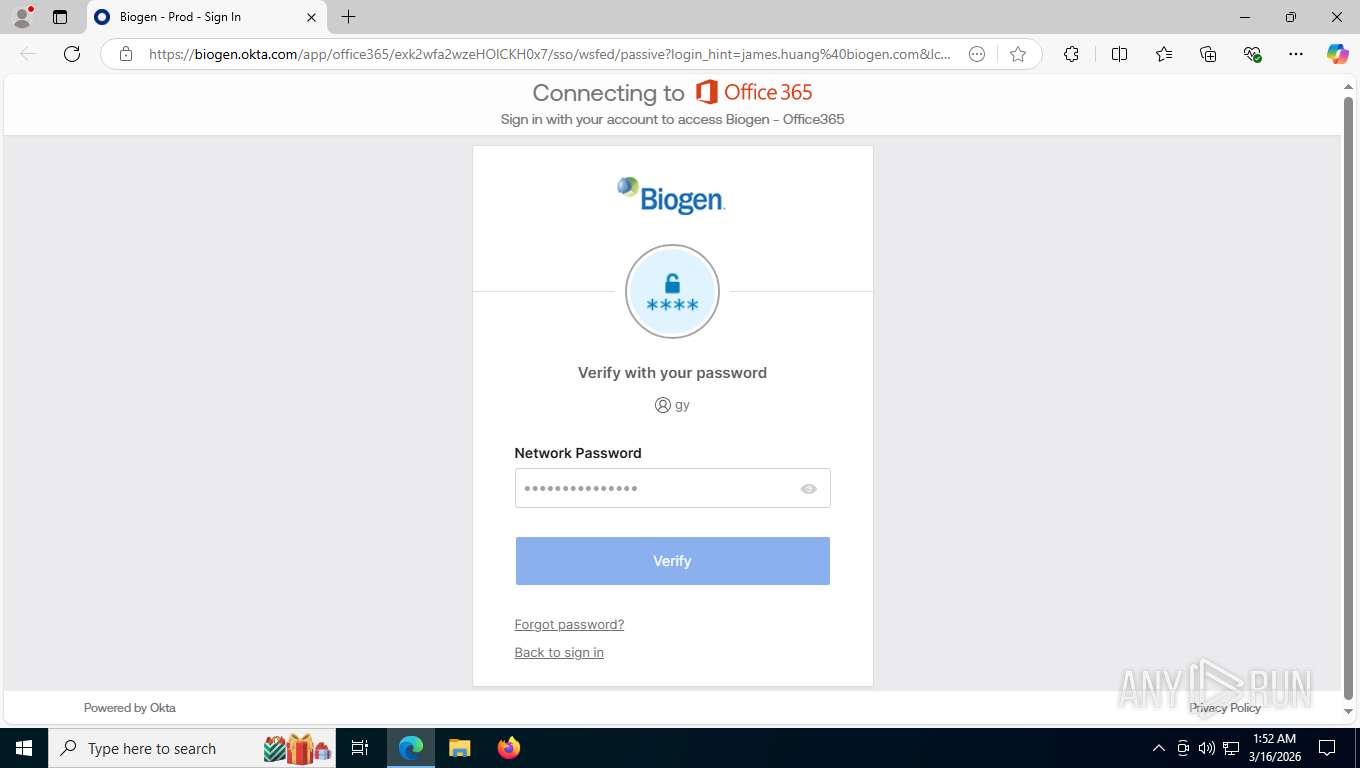Click the vertical scrollbar thumb
The height and width of the screenshot is (768, 1360).
1348,398
